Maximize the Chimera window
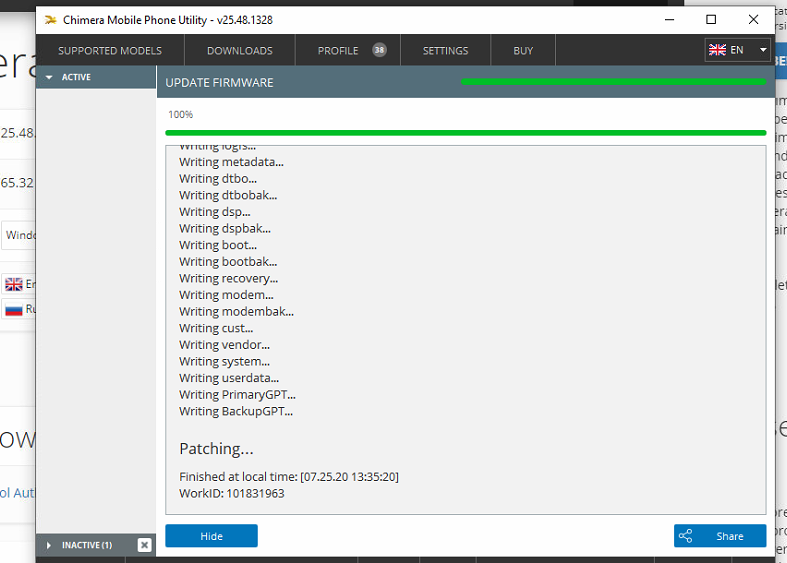The width and height of the screenshot is (787, 563). (x=711, y=20)
